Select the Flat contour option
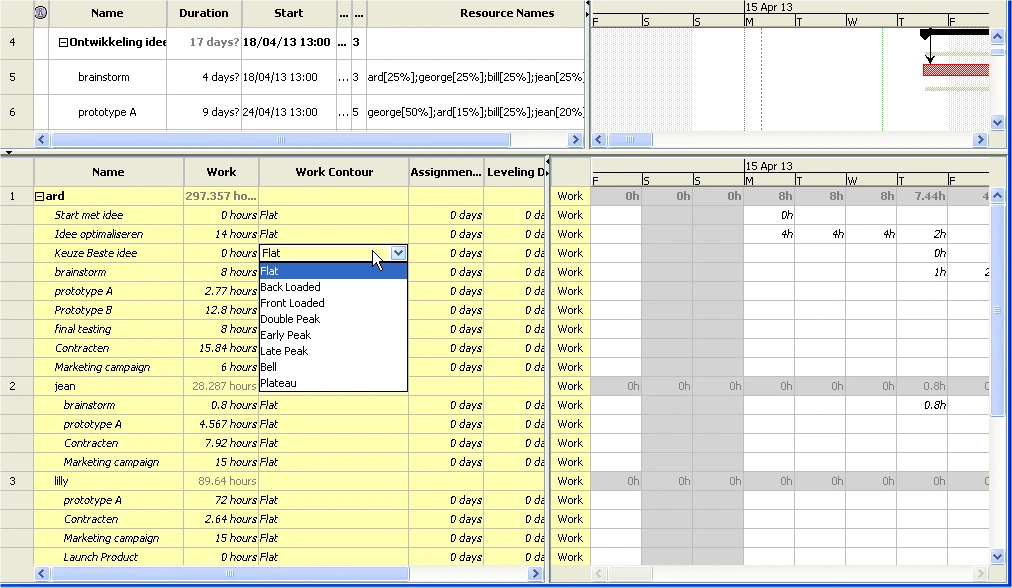1012x588 pixels. [x=333, y=271]
